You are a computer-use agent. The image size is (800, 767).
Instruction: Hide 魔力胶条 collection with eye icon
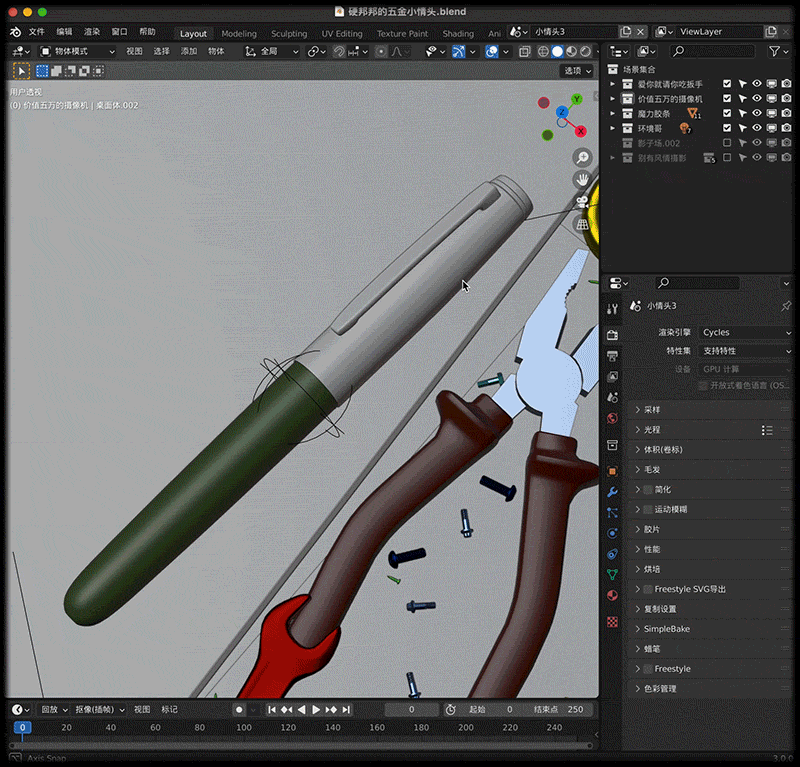pyautogui.click(x=757, y=113)
